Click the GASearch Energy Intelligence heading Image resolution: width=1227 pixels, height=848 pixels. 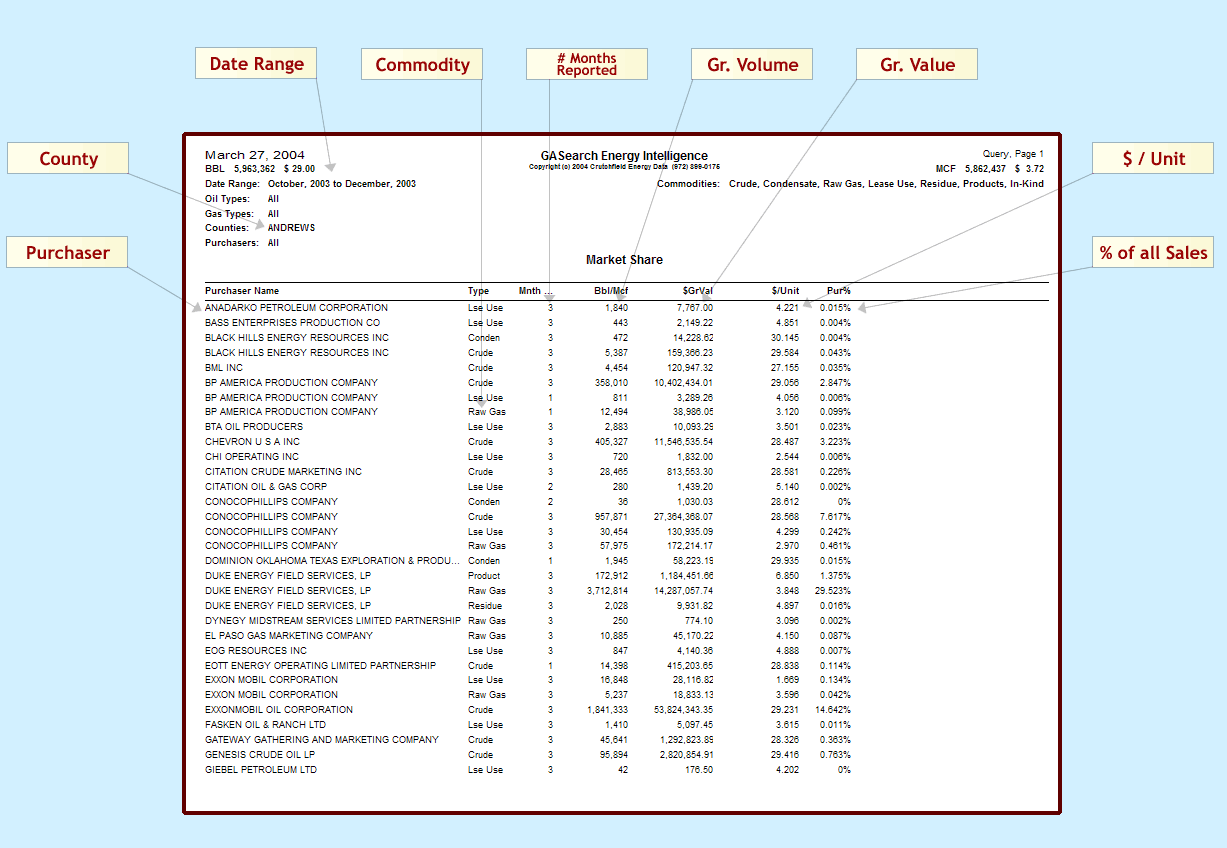pos(624,156)
